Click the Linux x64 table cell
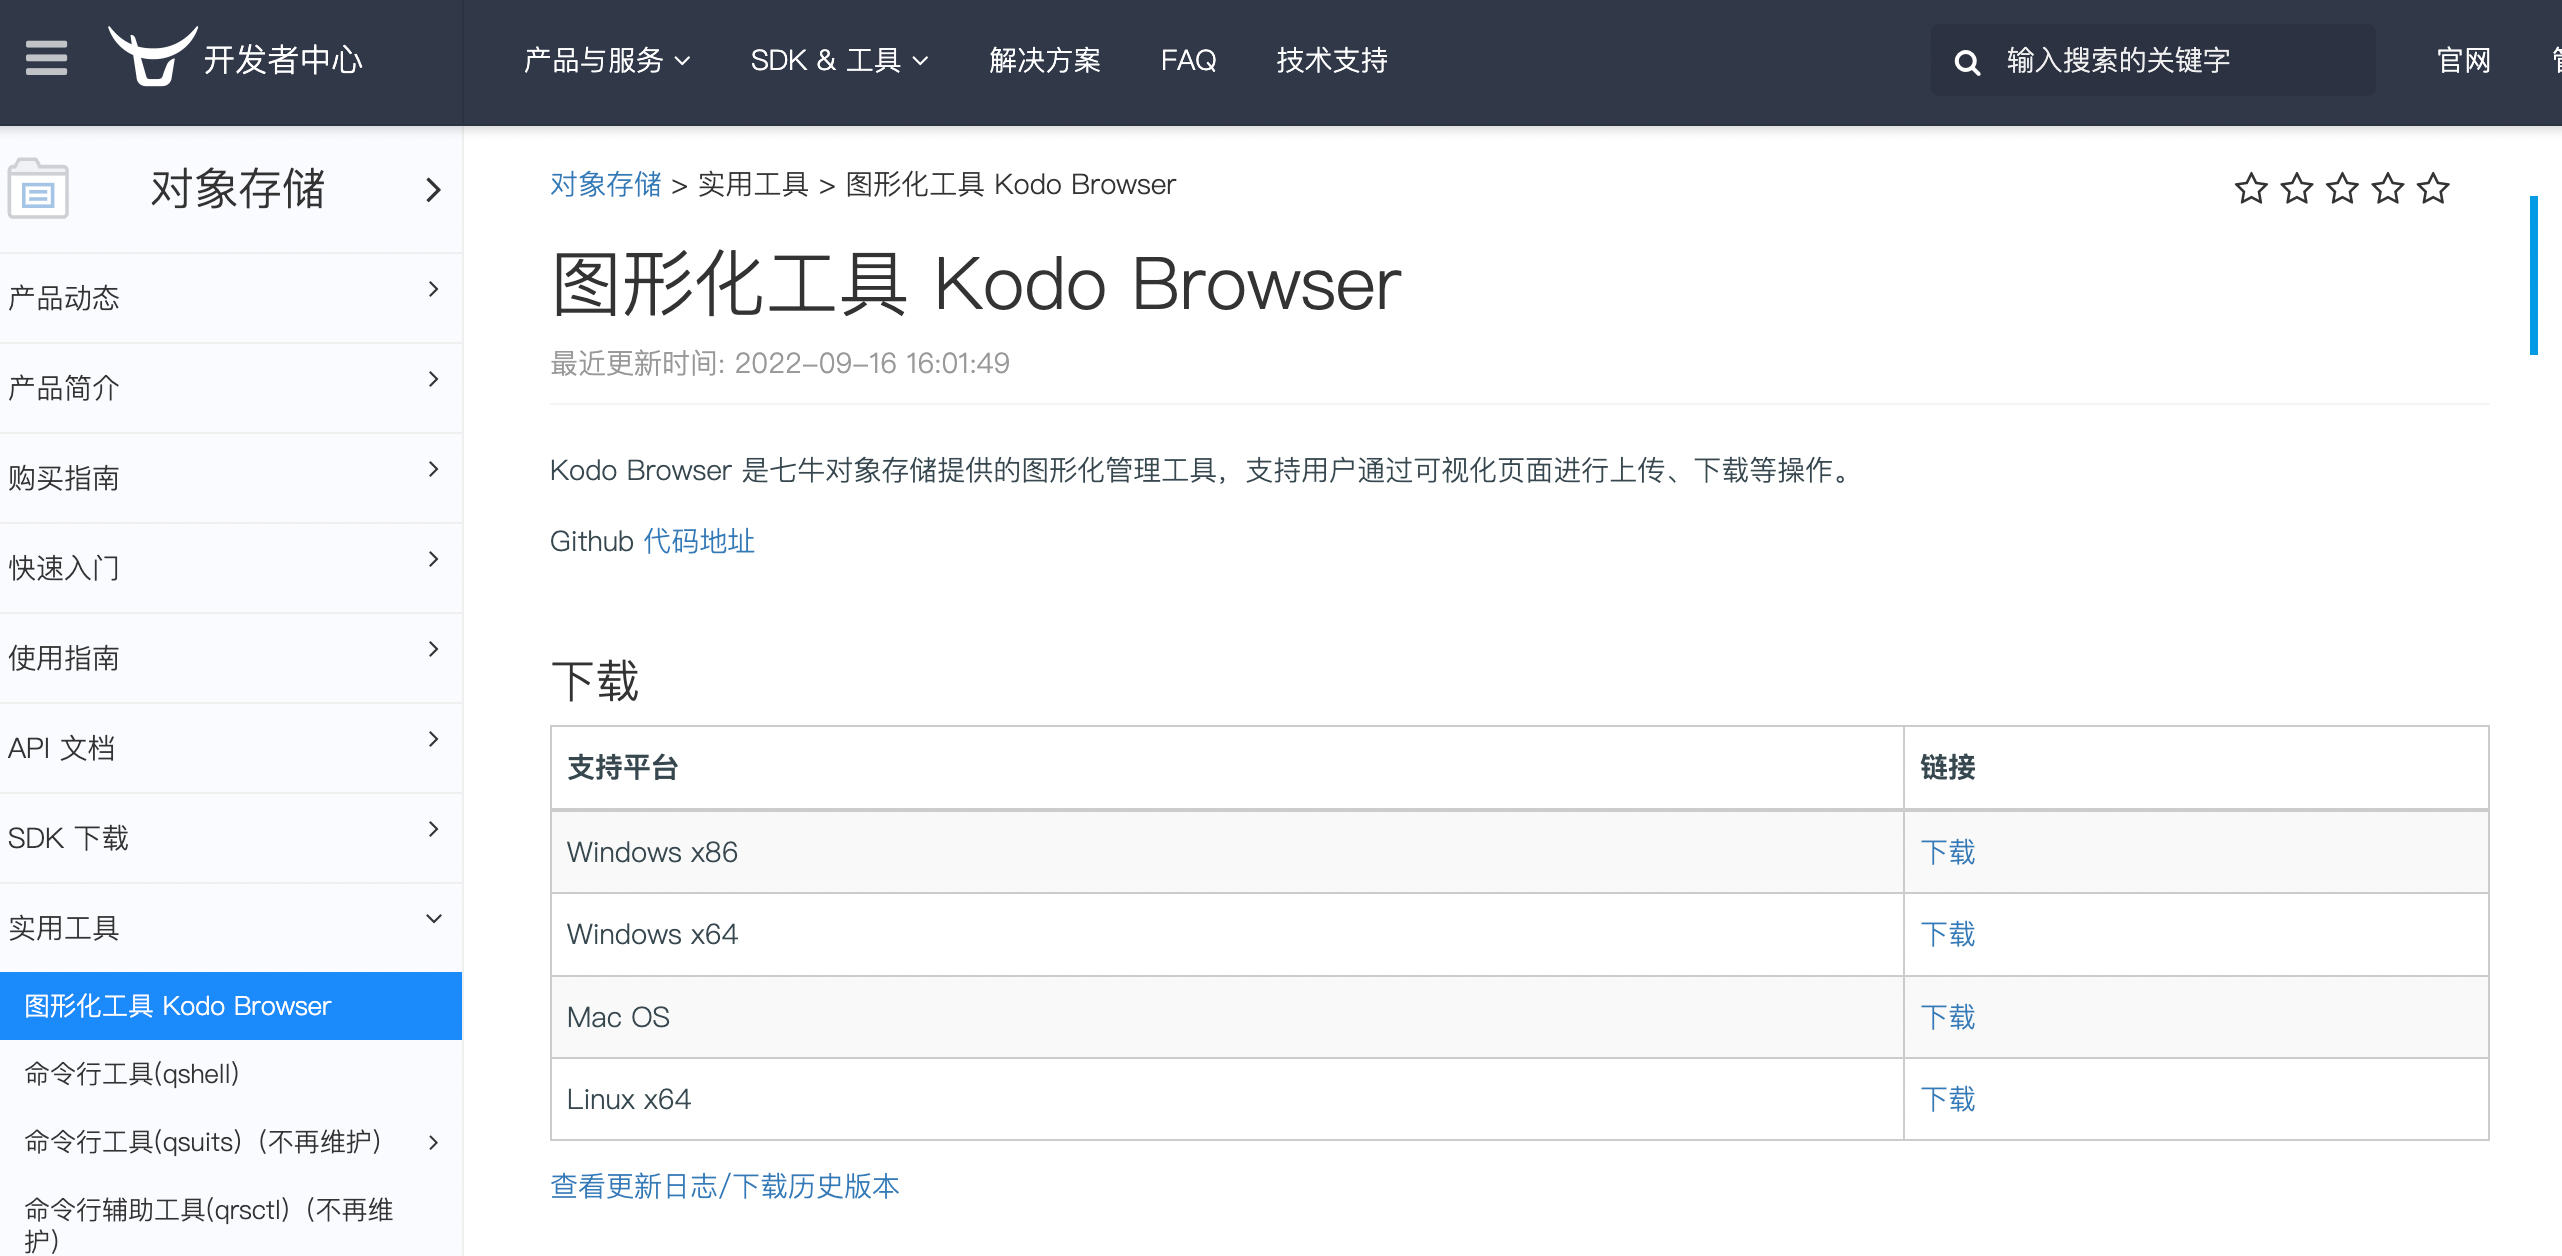The height and width of the screenshot is (1256, 2562). 1227,1099
